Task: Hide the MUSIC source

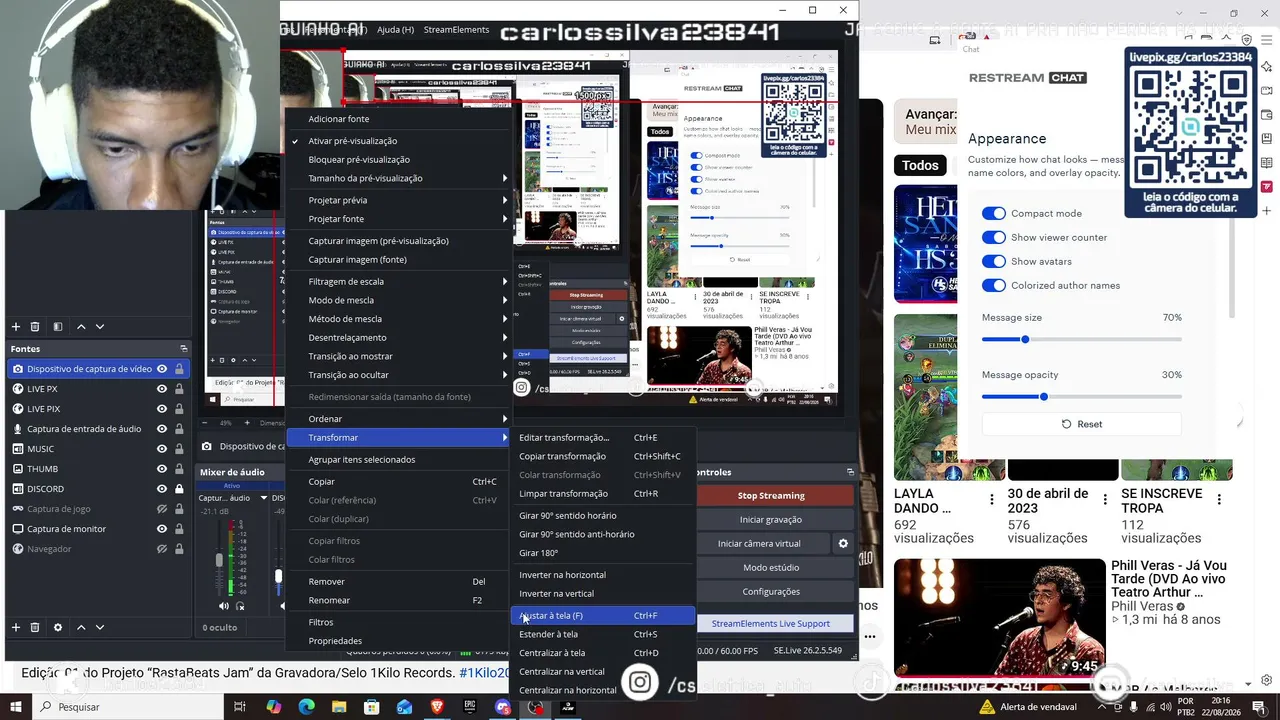Action: (x=162, y=449)
